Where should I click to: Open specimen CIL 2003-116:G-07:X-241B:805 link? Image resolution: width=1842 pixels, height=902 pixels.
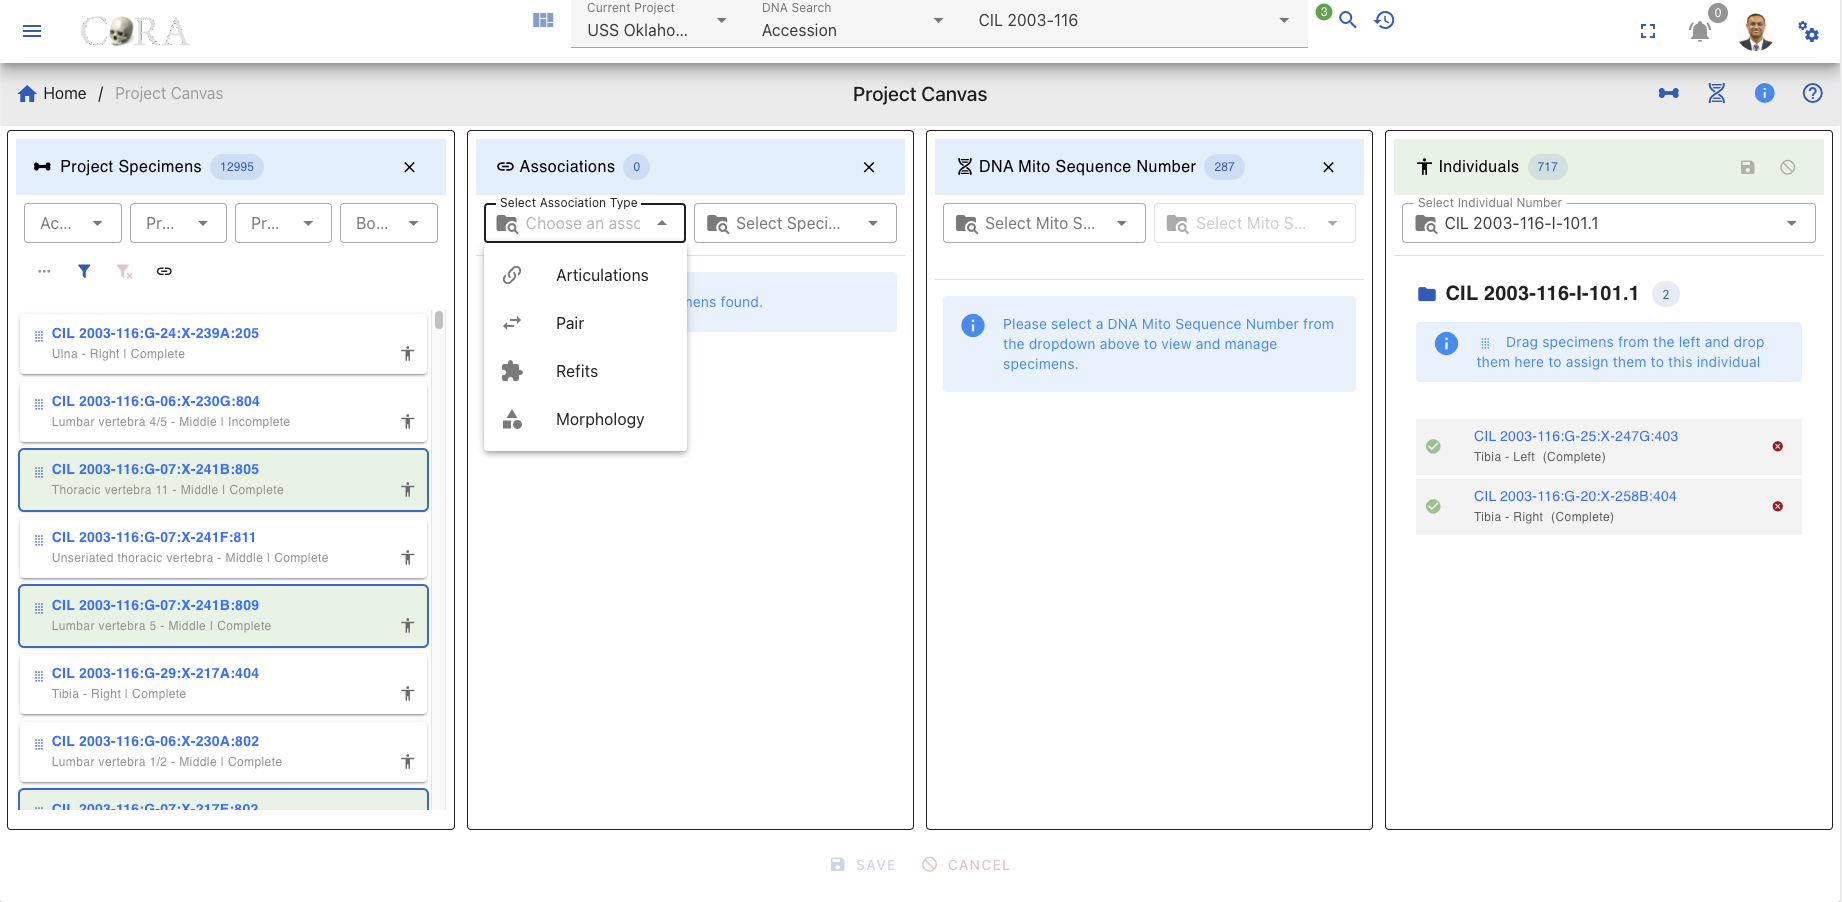155,469
